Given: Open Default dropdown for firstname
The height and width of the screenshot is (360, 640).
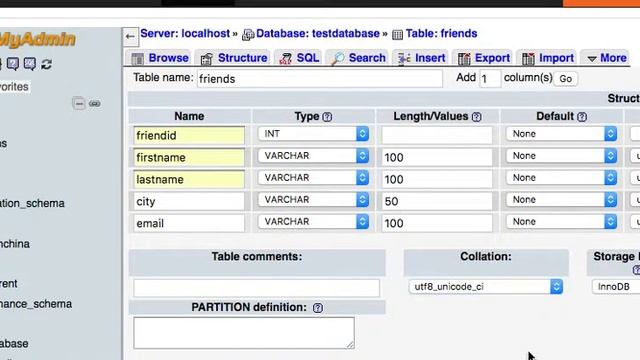Looking at the screenshot, I should coord(562,156).
